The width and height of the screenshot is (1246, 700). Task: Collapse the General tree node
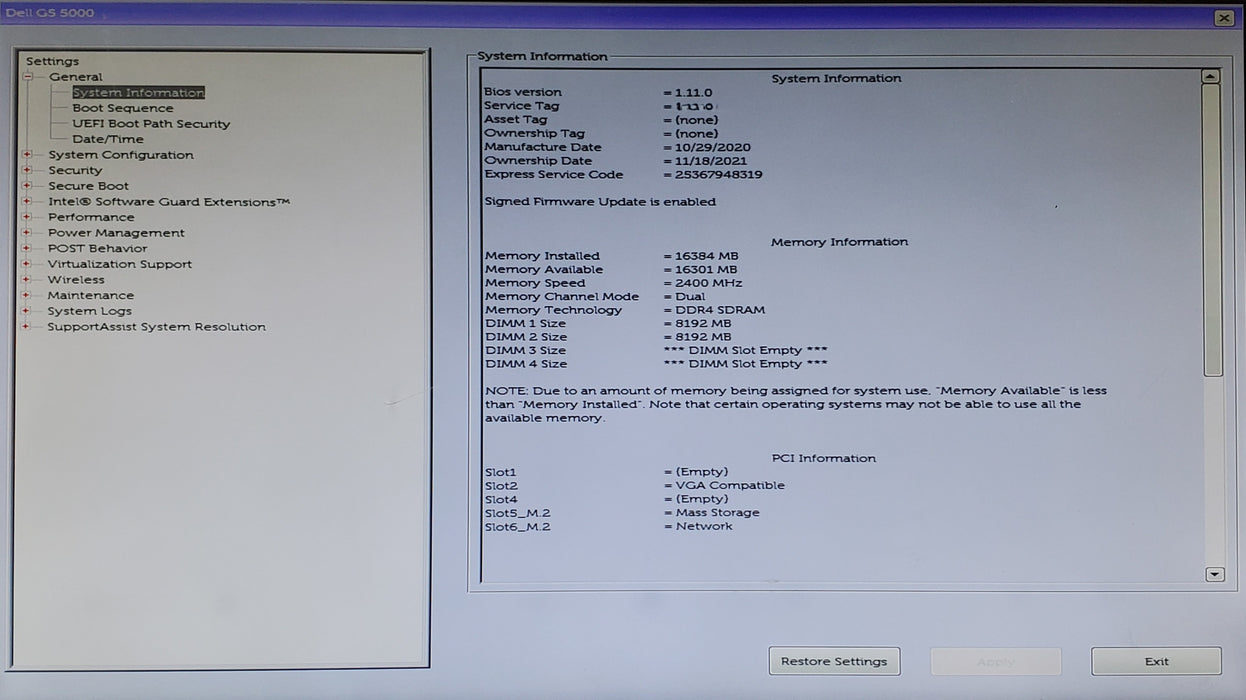click(28, 77)
